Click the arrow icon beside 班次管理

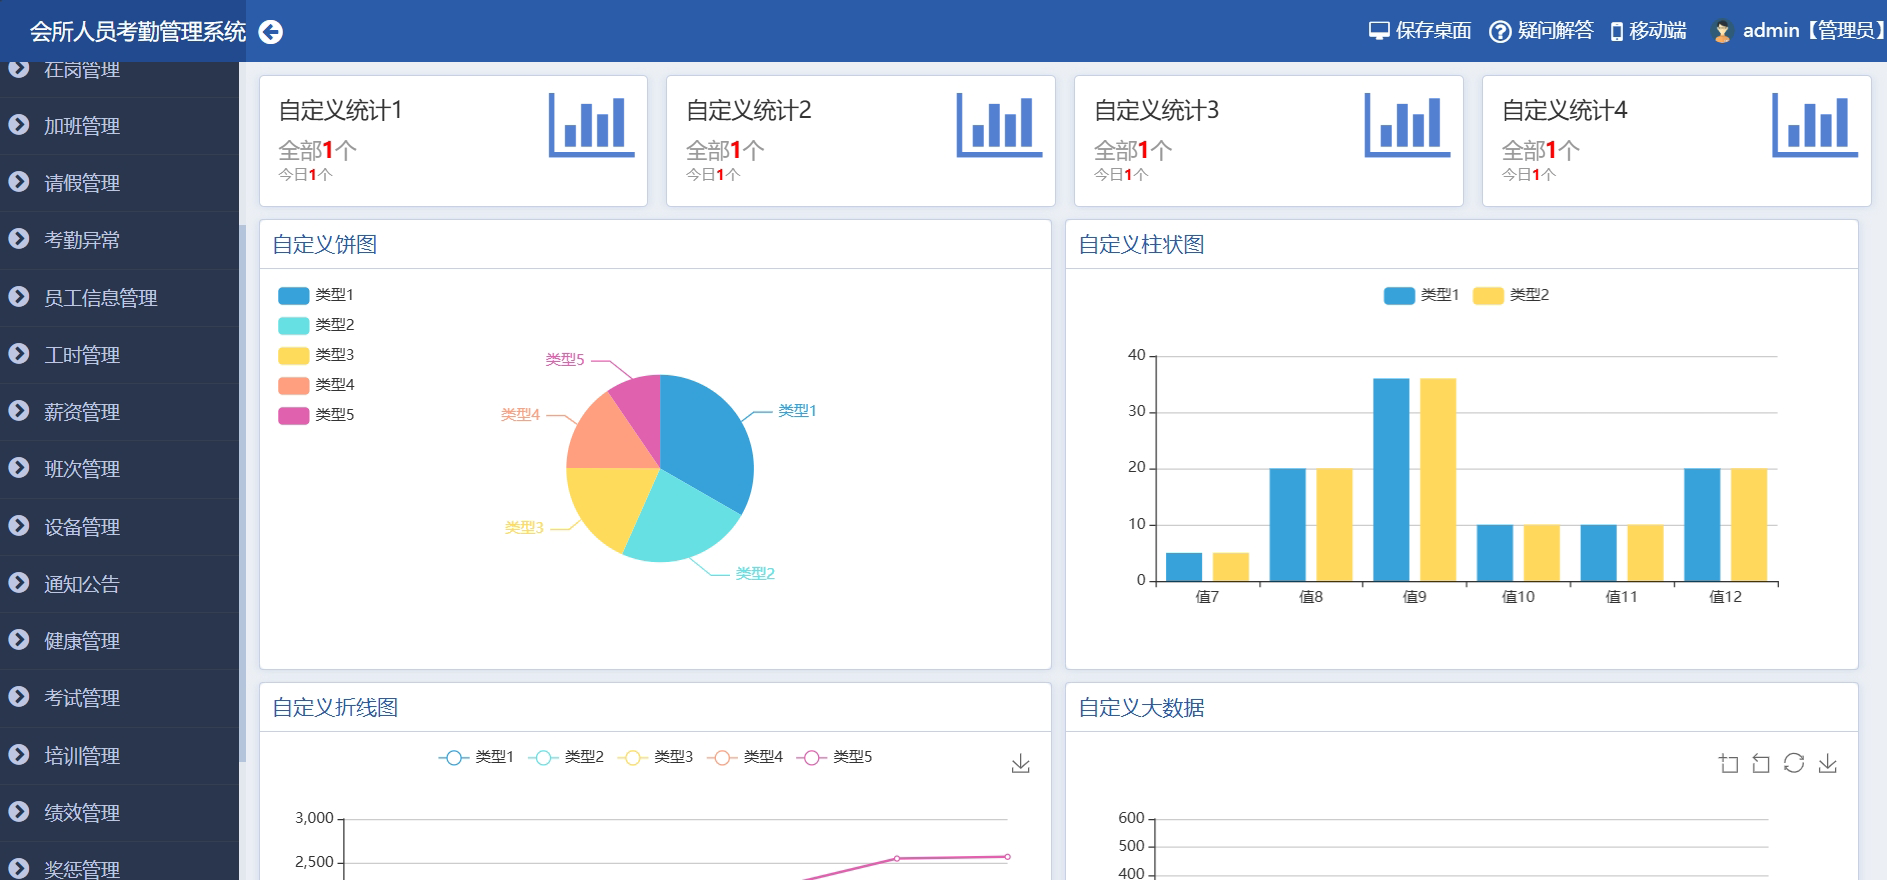tap(18, 468)
